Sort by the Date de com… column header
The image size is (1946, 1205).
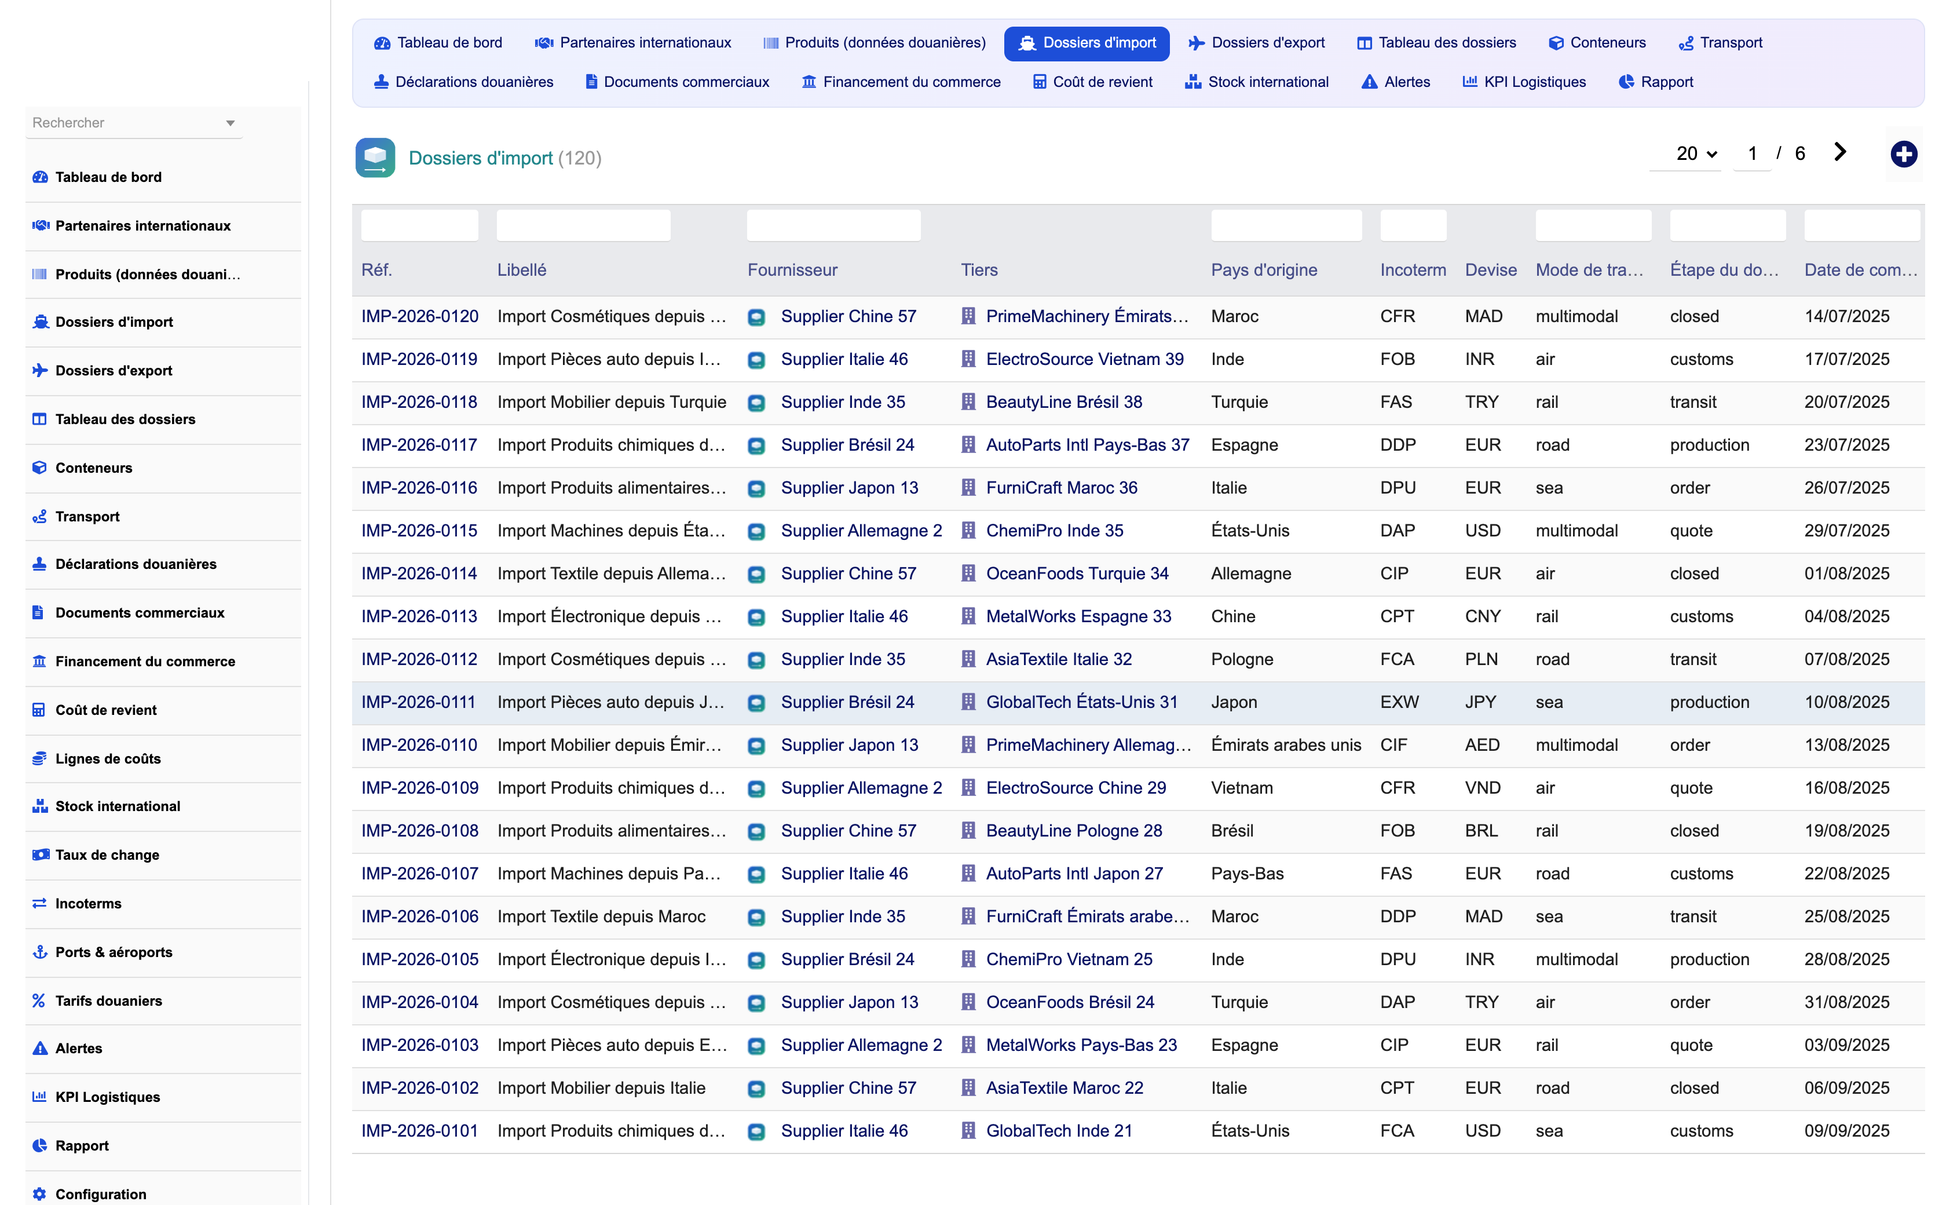coord(1861,270)
